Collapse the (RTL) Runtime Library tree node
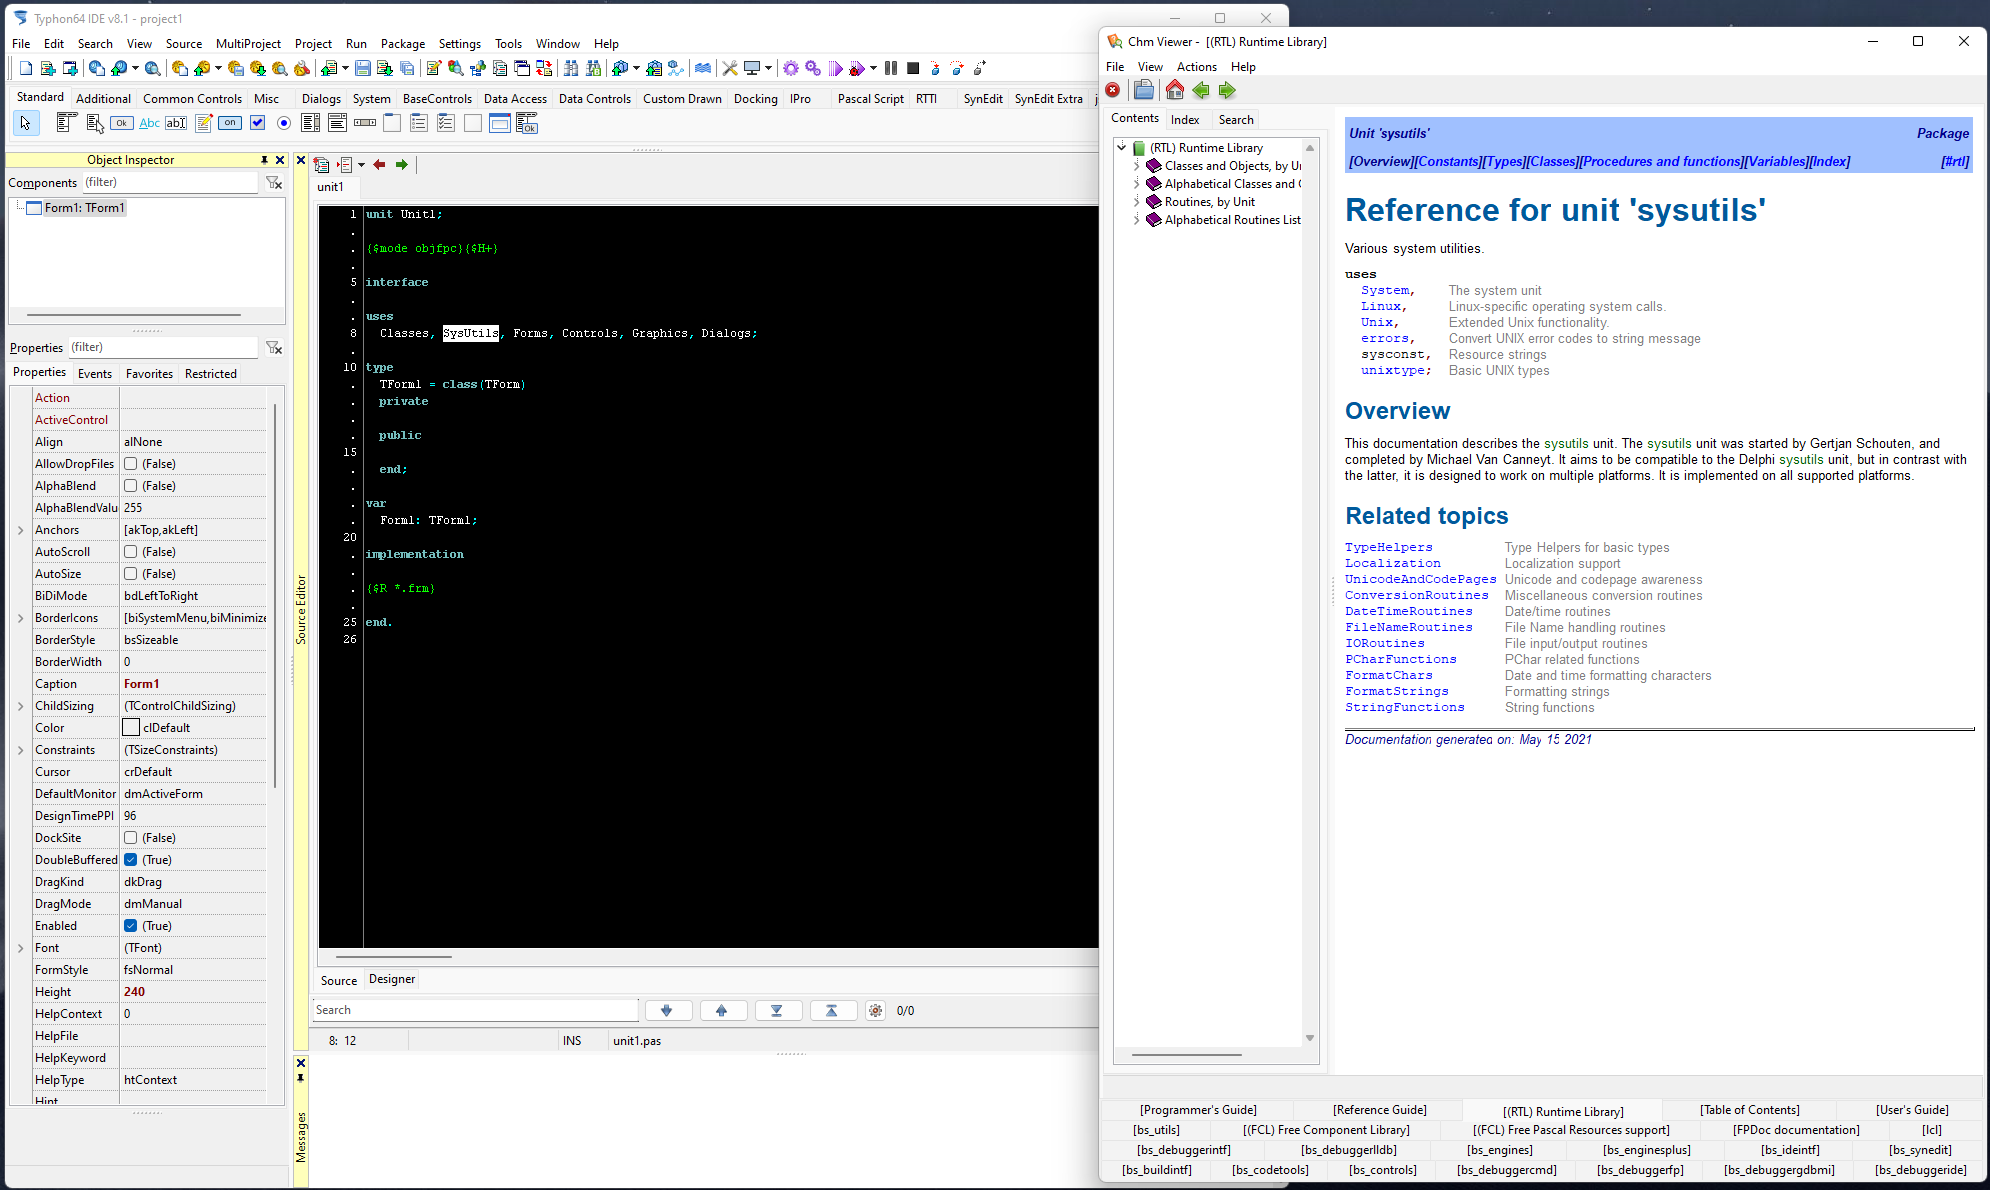This screenshot has height=1190, width=1990. pyautogui.click(x=1122, y=148)
